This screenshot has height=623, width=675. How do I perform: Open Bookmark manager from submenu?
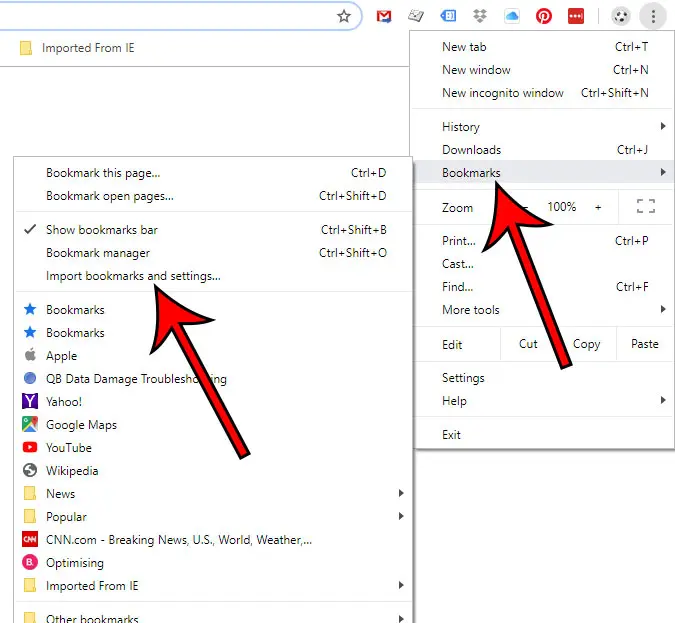[98, 253]
